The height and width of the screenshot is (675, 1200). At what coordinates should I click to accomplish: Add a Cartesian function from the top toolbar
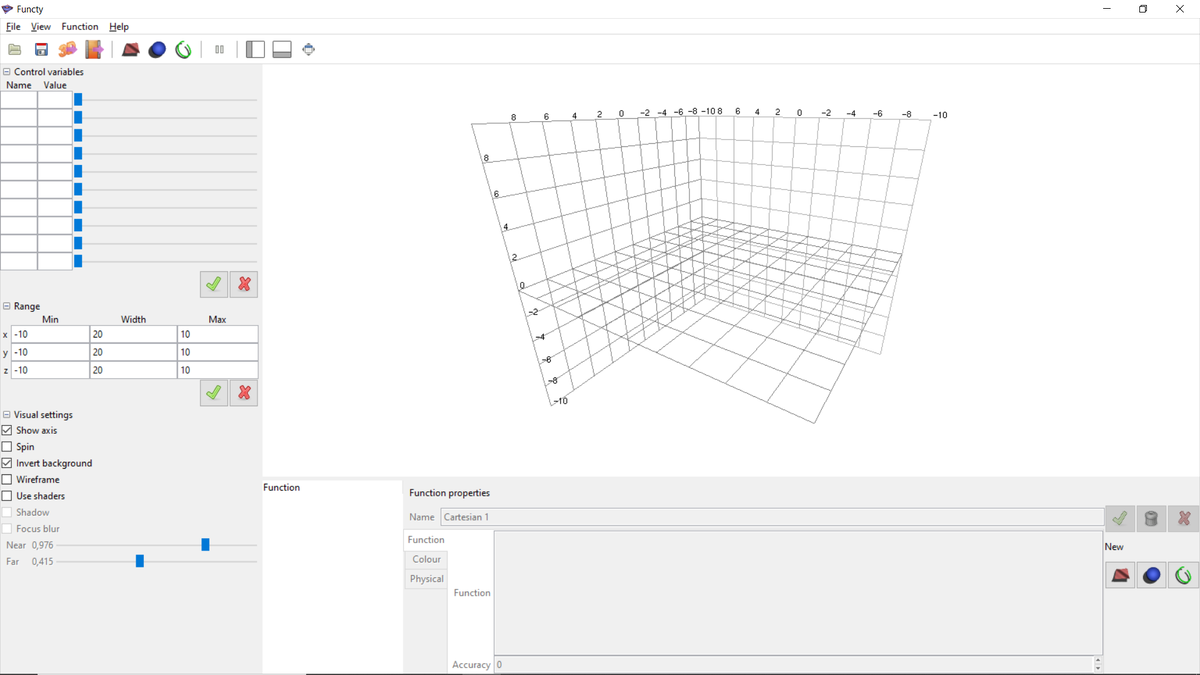(x=130, y=49)
